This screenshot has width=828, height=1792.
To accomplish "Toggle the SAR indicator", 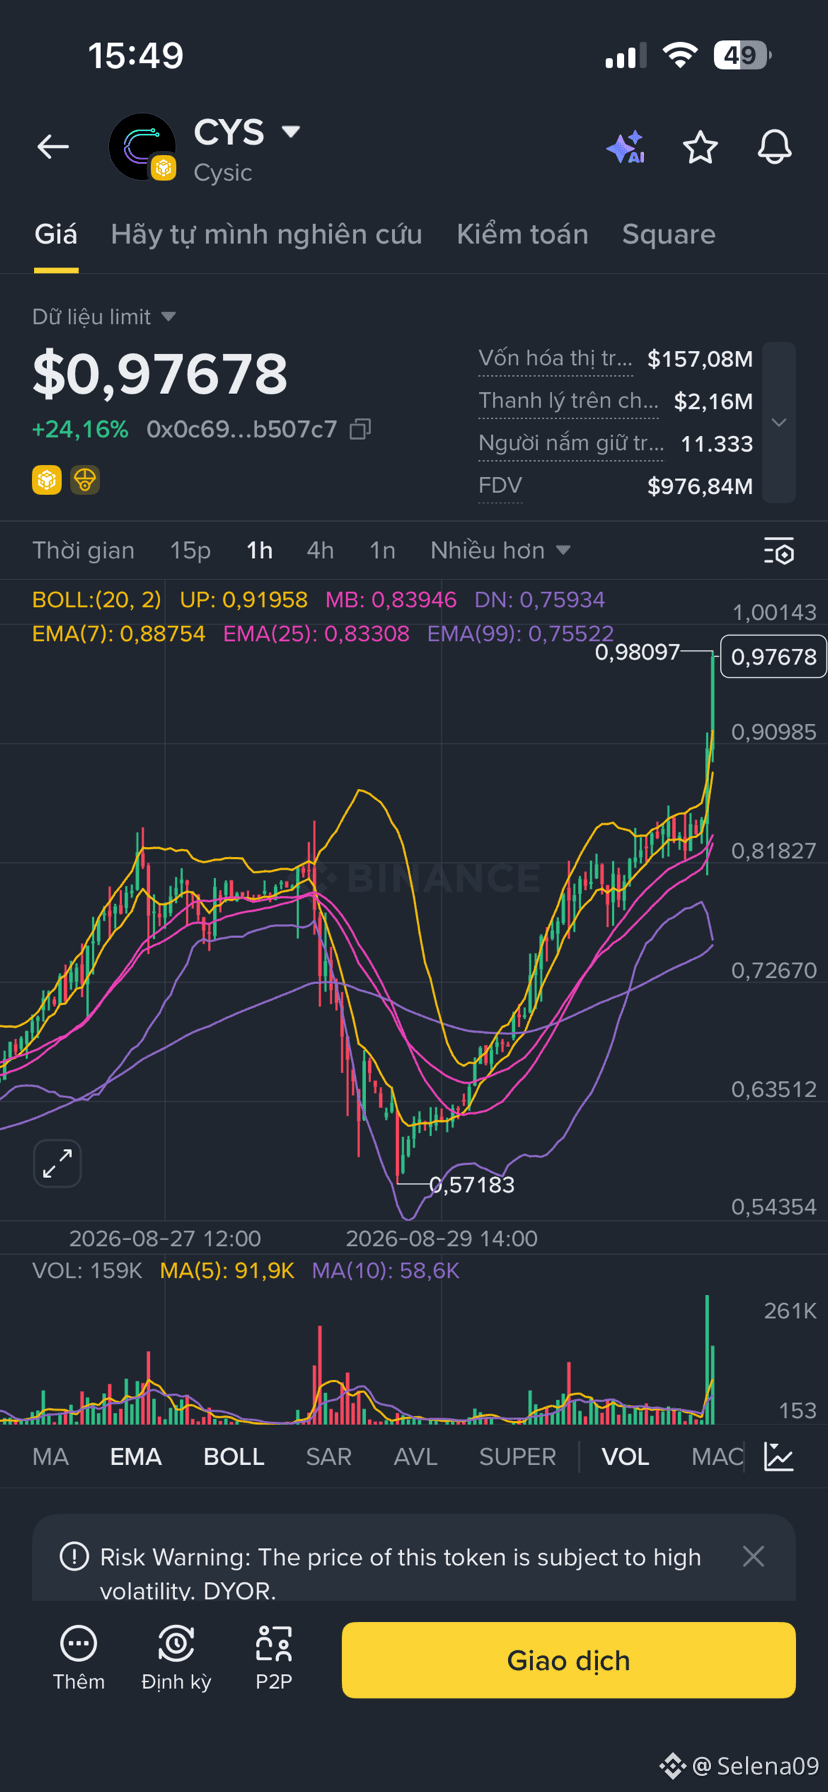I will [x=329, y=1456].
